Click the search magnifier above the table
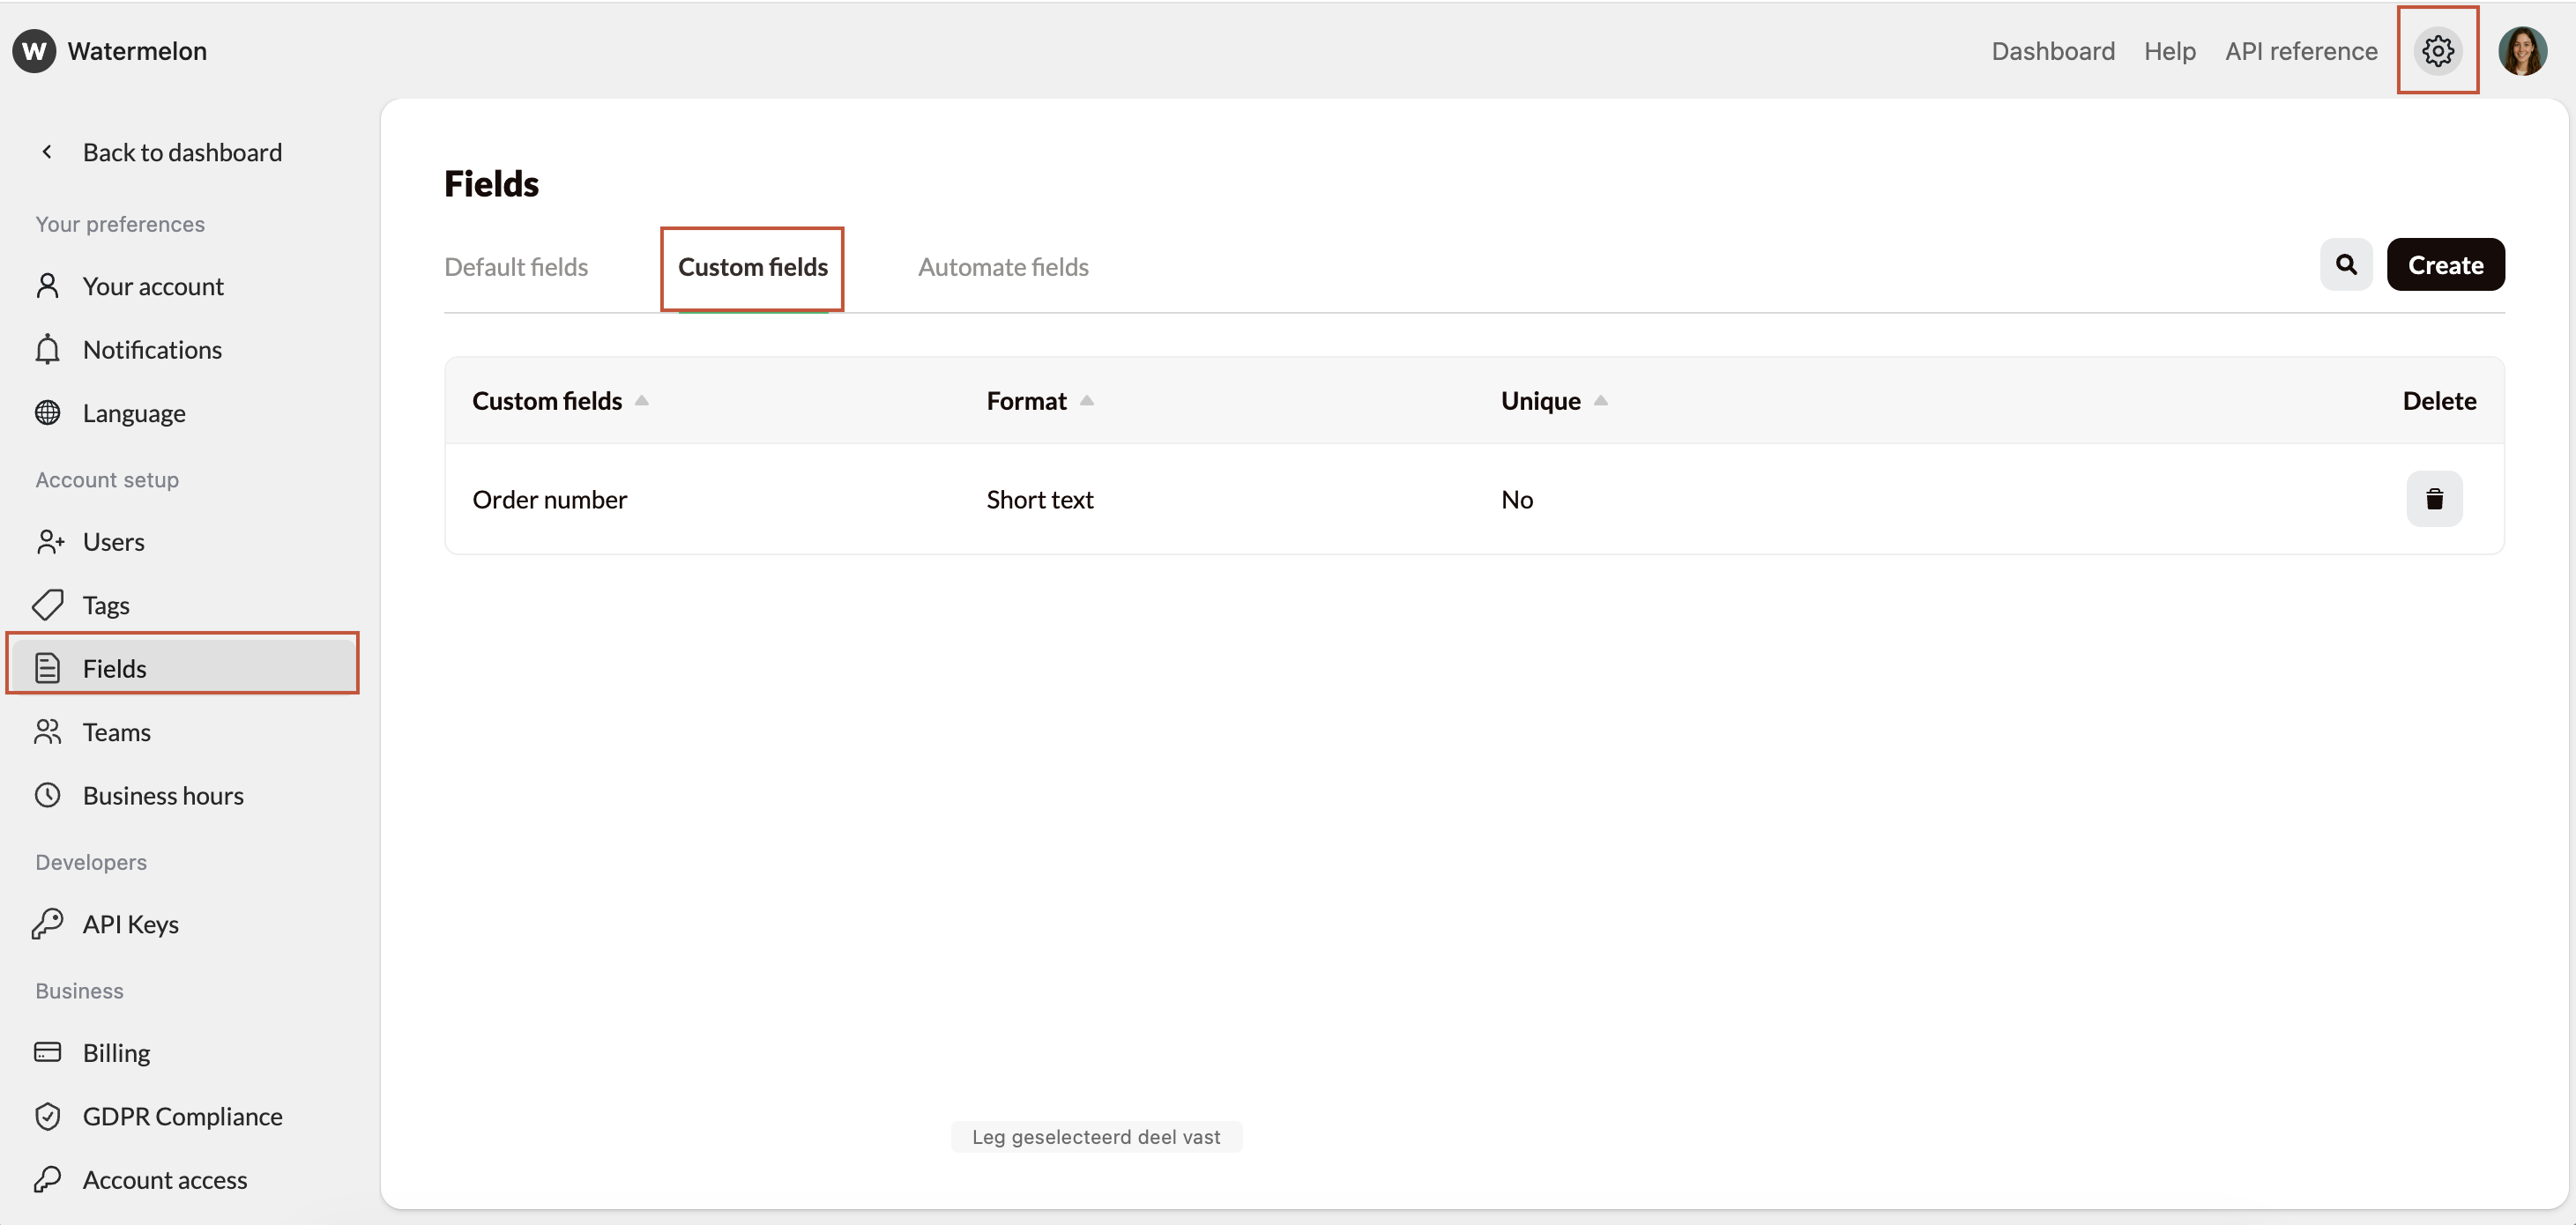Screen dimensions: 2576x1225 [2345, 264]
